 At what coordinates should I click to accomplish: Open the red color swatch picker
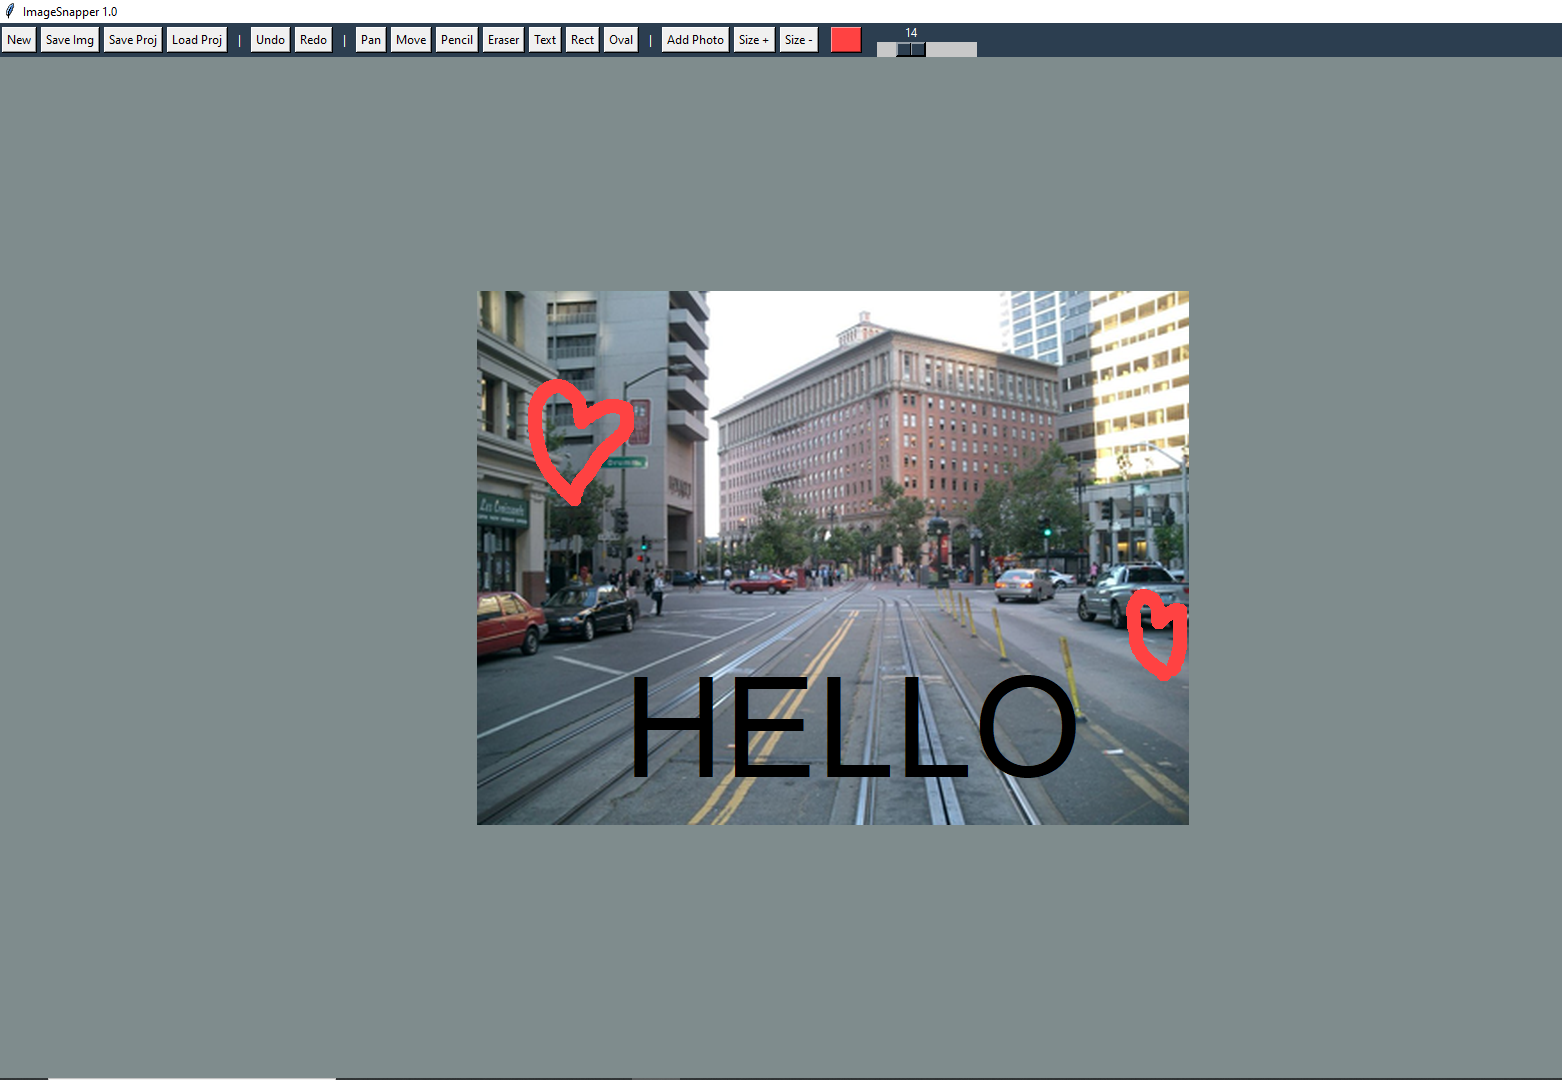[846, 40]
